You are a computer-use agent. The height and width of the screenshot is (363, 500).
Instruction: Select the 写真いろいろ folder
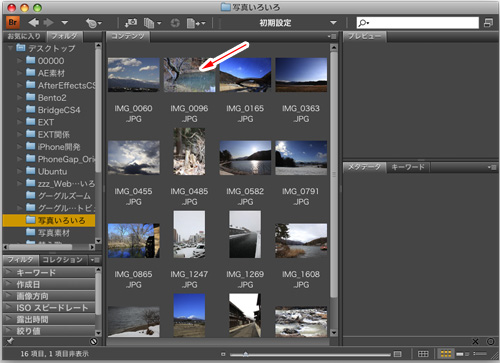[49, 220]
